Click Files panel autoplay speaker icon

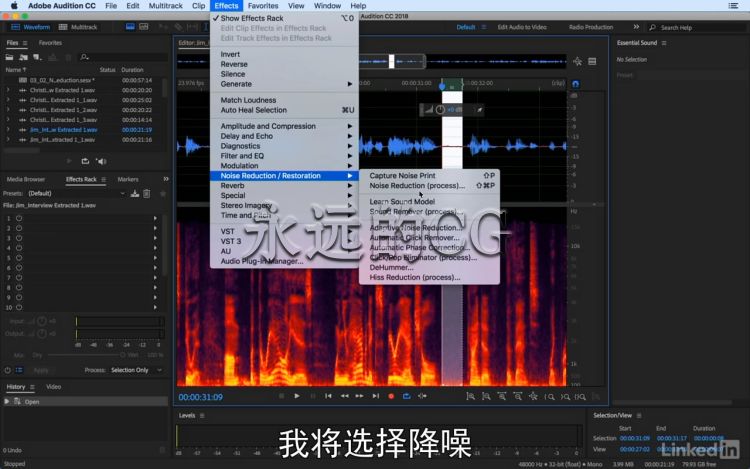coord(101,161)
